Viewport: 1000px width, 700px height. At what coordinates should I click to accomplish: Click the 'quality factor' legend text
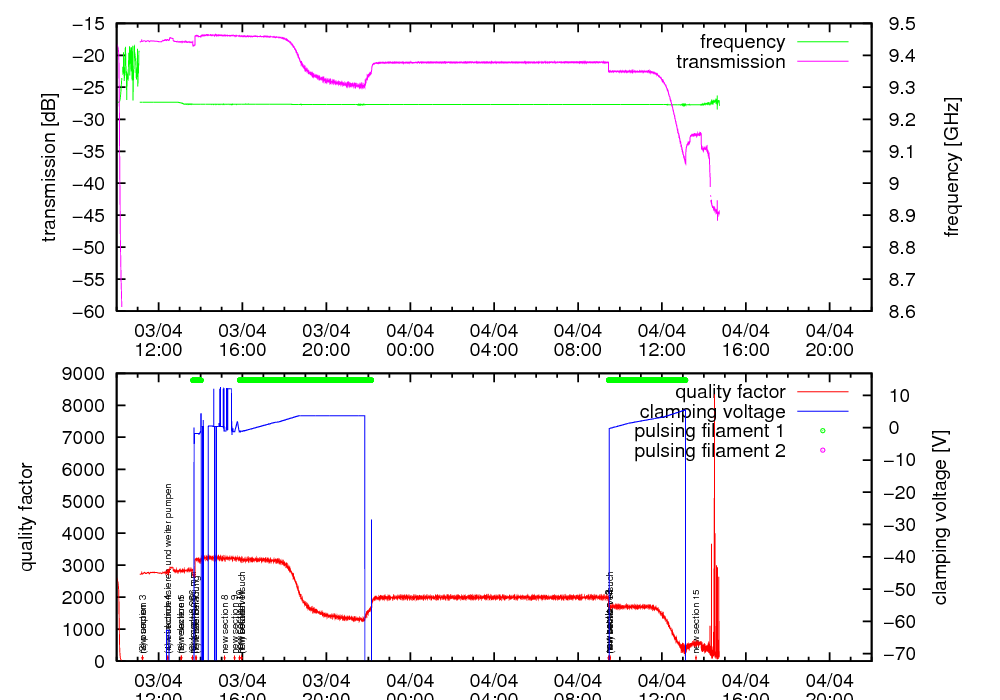[732, 392]
